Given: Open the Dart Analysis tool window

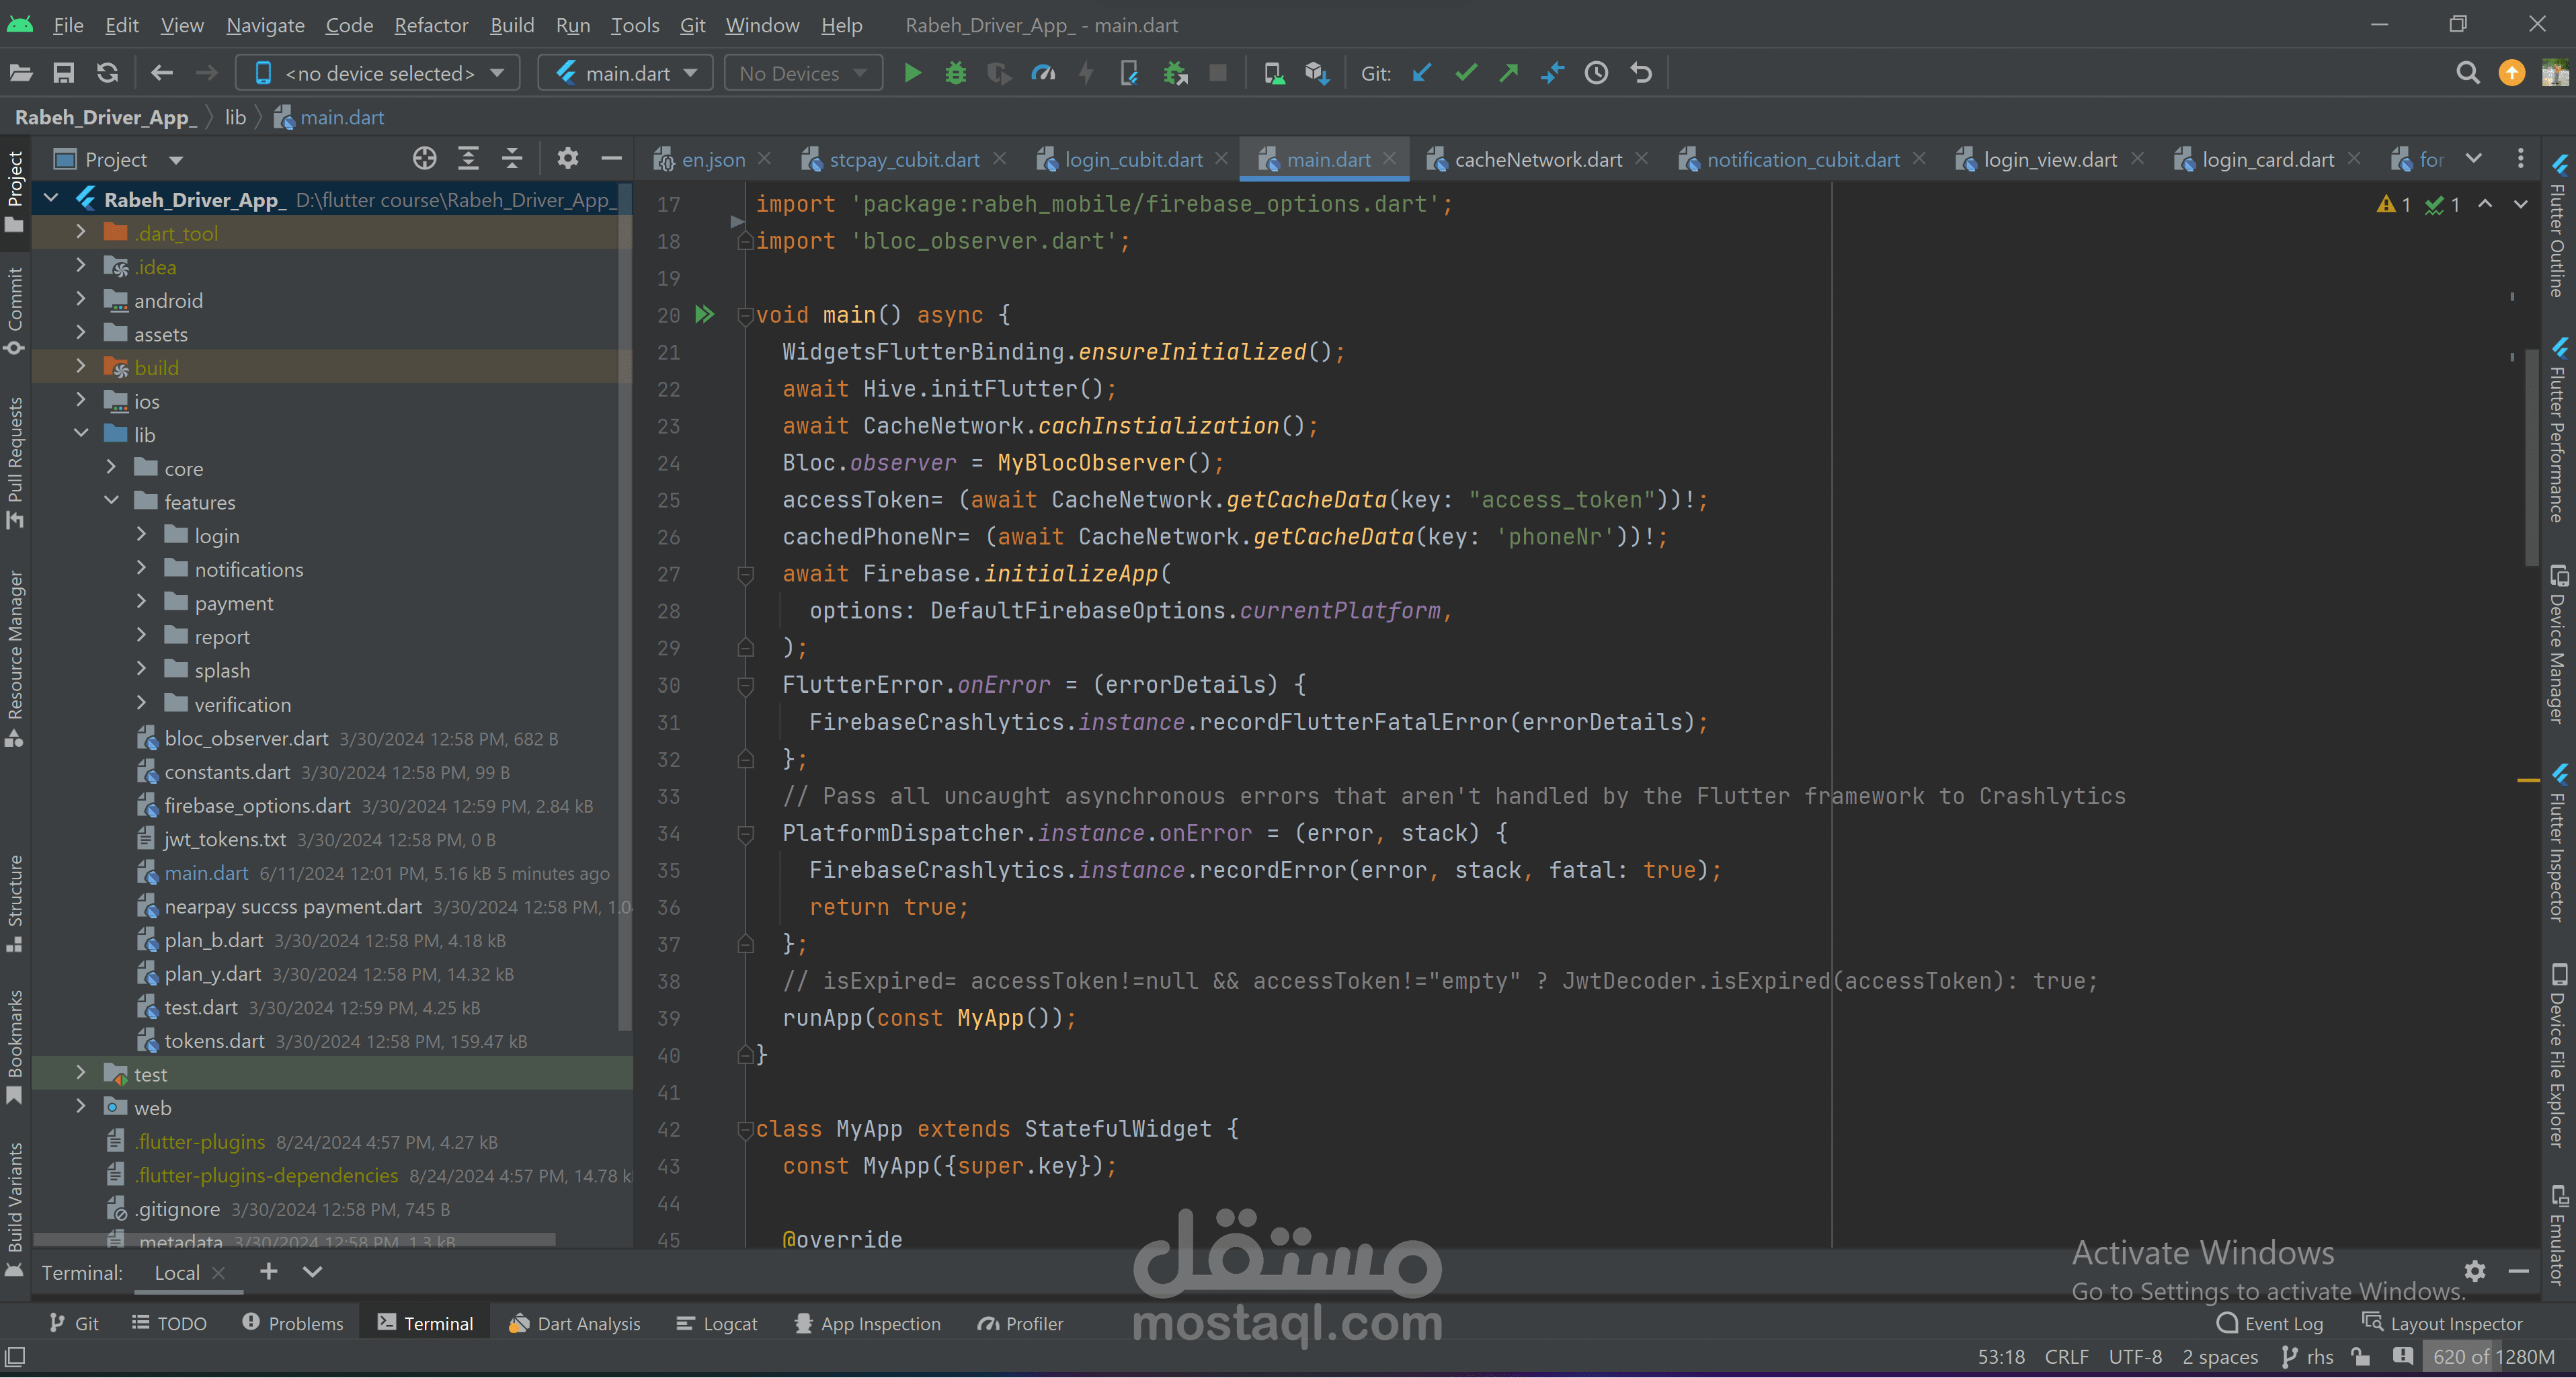Looking at the screenshot, I should click(574, 1323).
